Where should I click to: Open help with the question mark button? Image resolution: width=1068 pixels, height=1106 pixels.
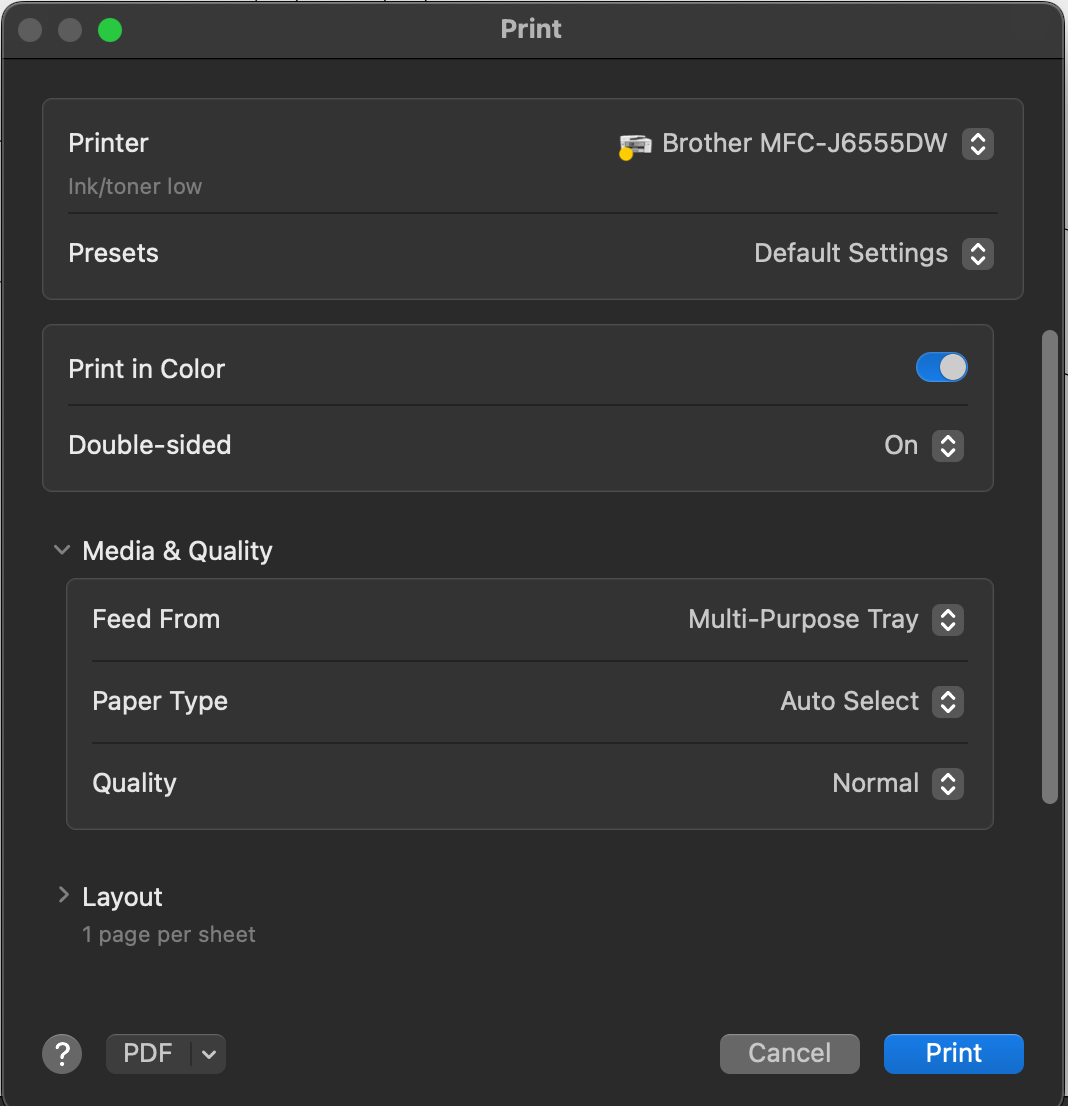point(61,1053)
